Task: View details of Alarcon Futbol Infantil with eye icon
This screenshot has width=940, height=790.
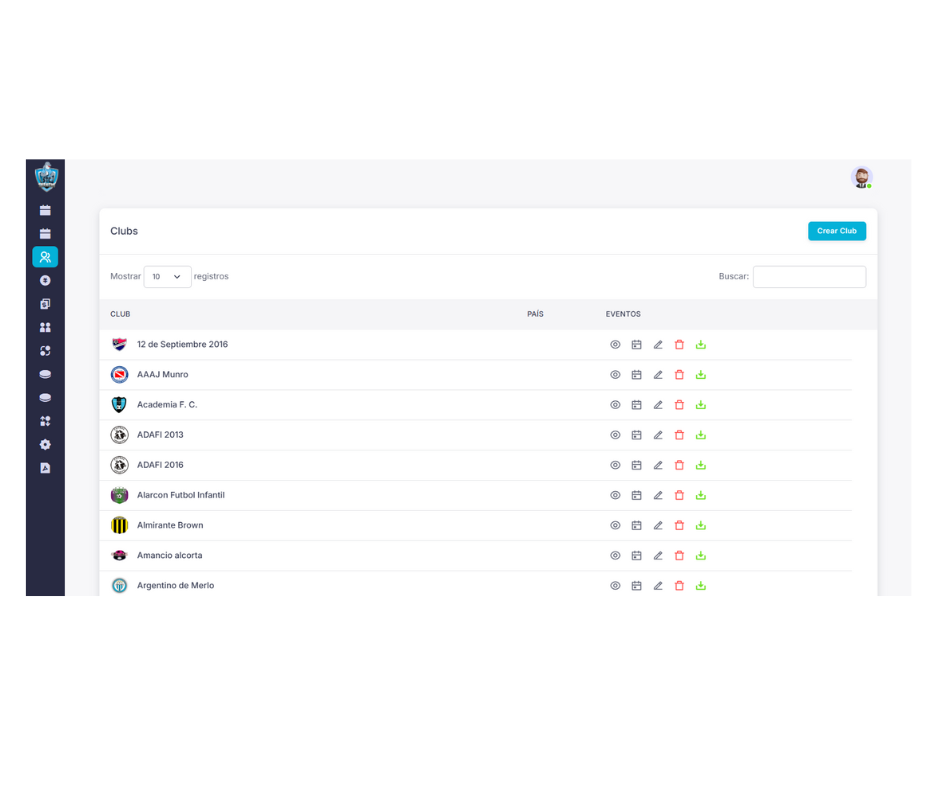Action: point(615,495)
